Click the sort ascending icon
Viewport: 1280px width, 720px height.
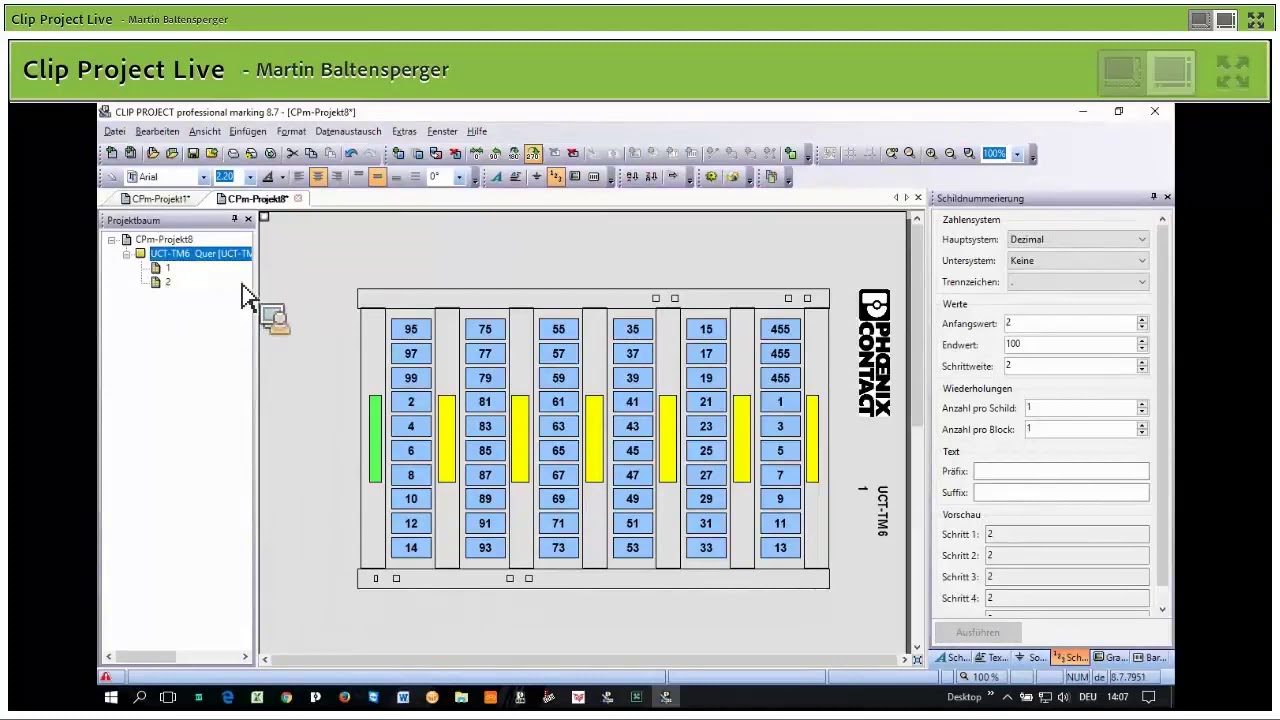point(632,177)
